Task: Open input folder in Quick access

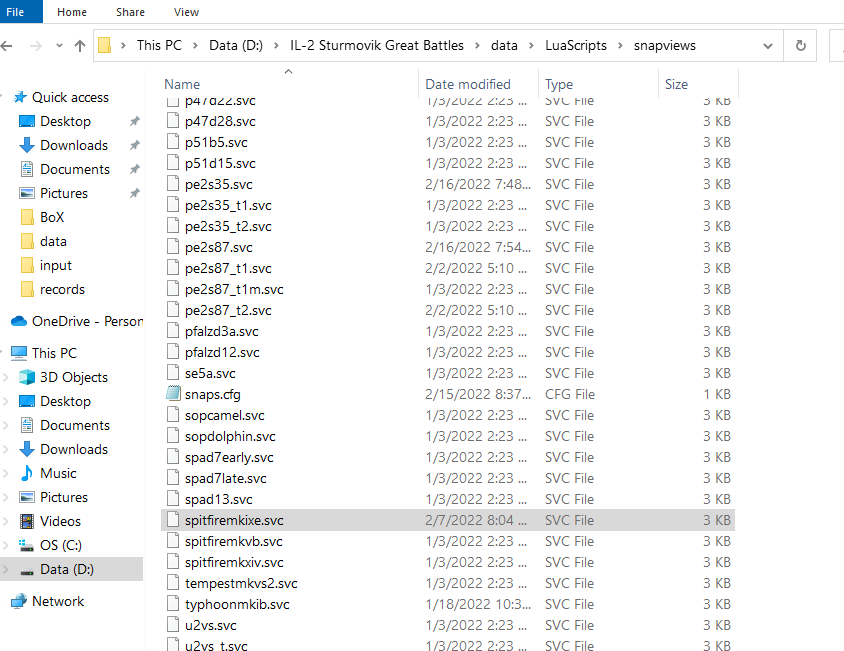Action: [x=55, y=265]
